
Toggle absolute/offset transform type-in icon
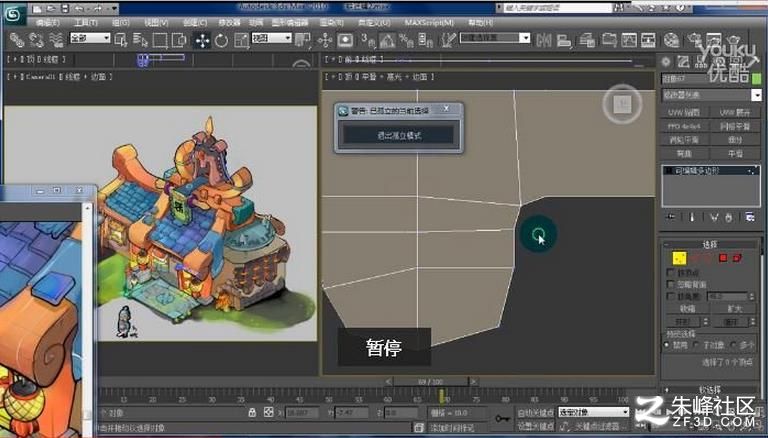click(x=268, y=412)
